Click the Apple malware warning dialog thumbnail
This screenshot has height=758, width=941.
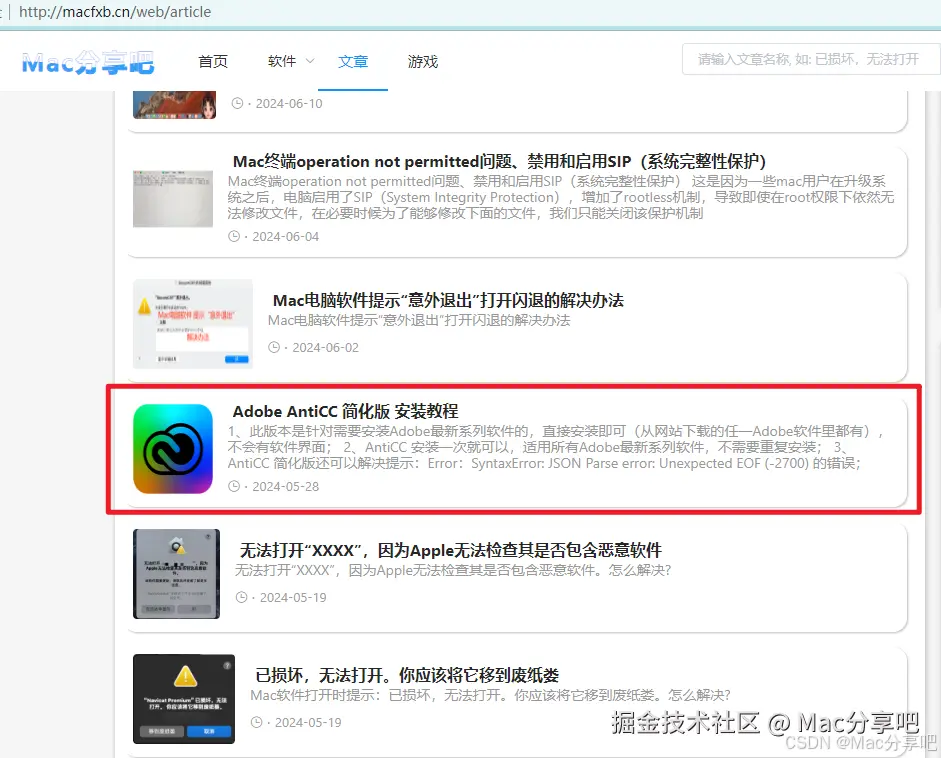click(x=176, y=574)
